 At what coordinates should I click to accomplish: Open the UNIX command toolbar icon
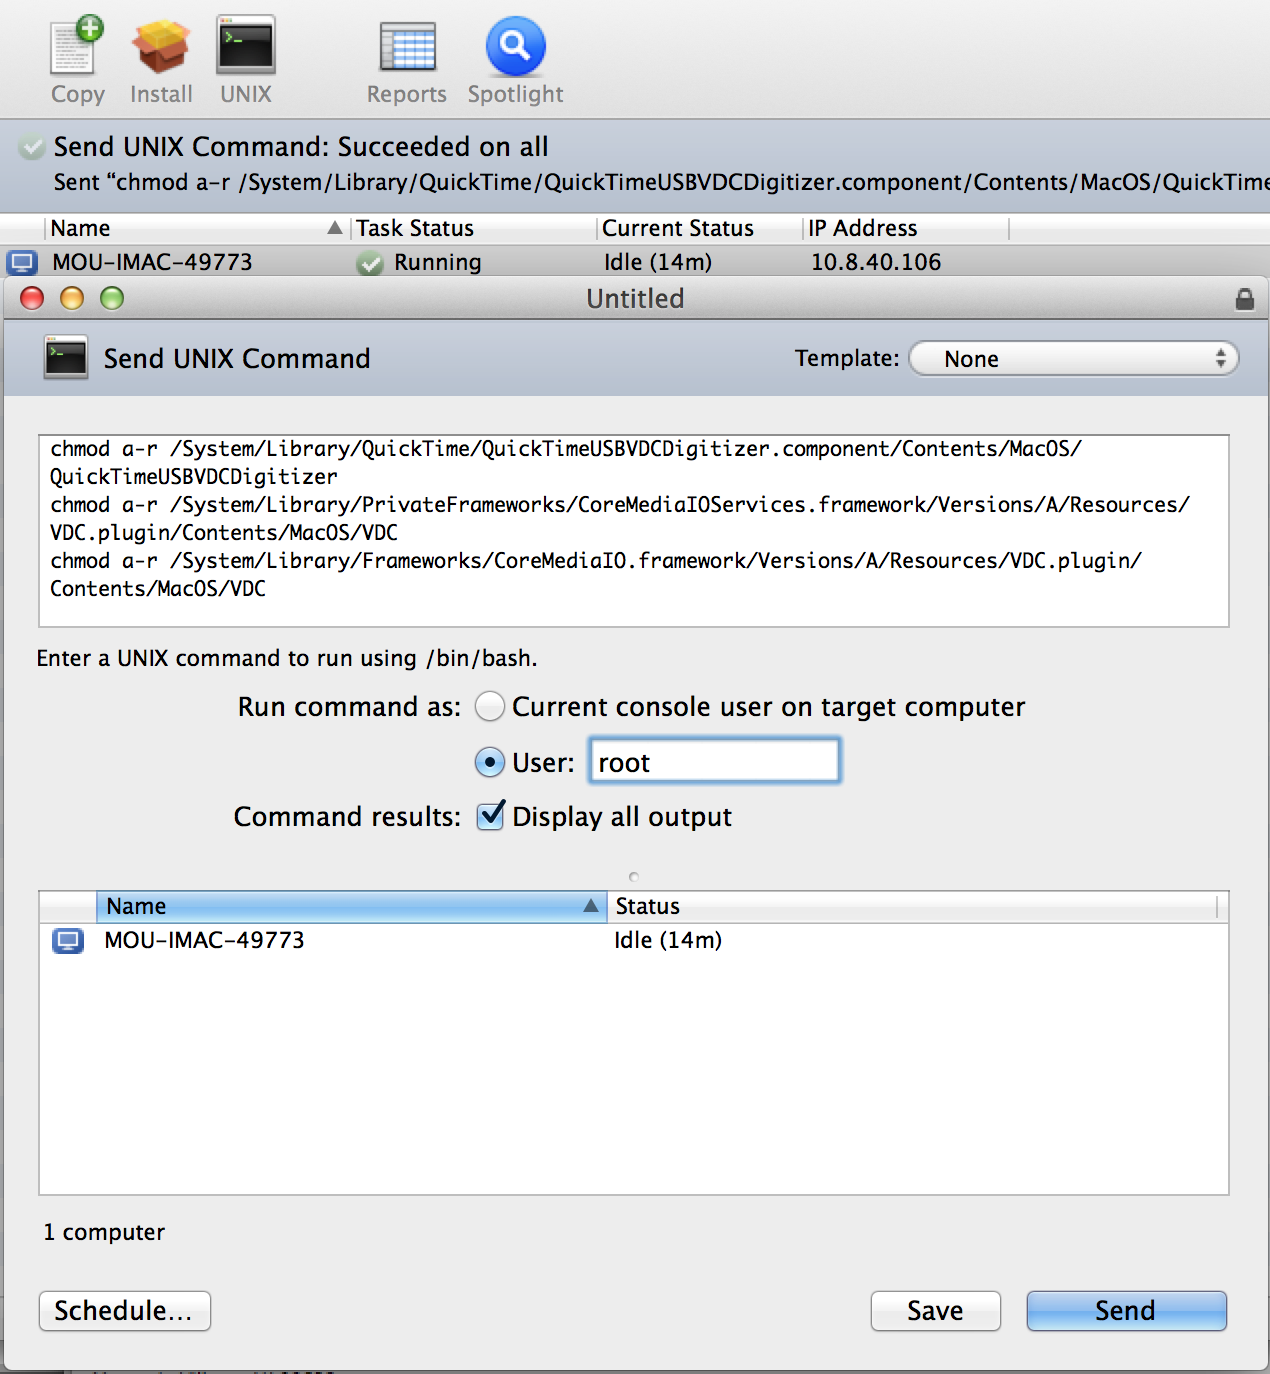pyautogui.click(x=245, y=47)
